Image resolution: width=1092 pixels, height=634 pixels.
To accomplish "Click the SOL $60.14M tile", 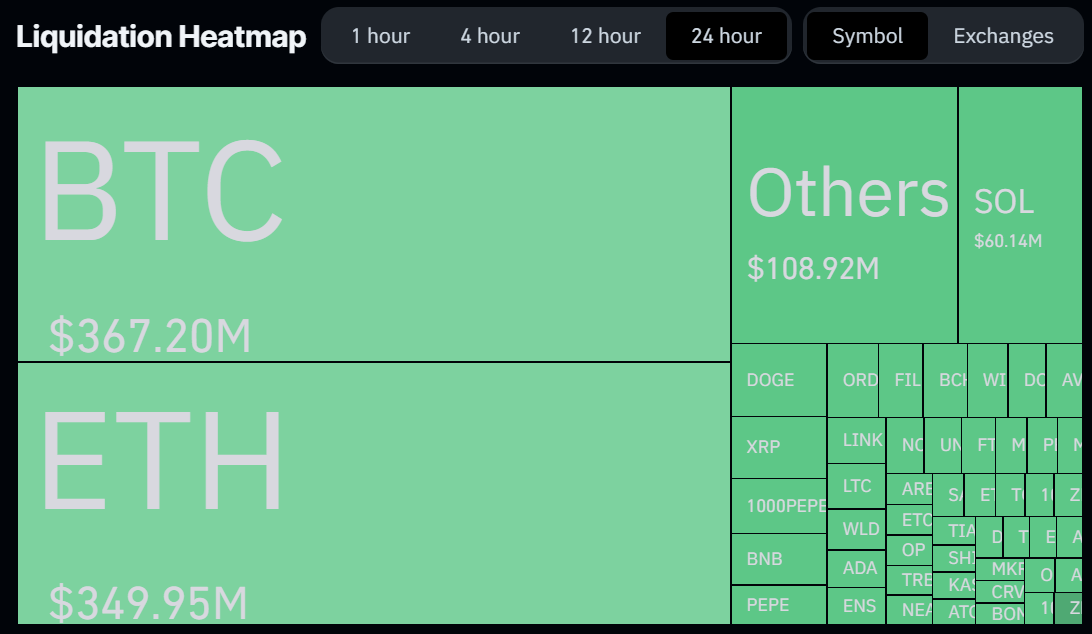I will pyautogui.click(x=1019, y=215).
